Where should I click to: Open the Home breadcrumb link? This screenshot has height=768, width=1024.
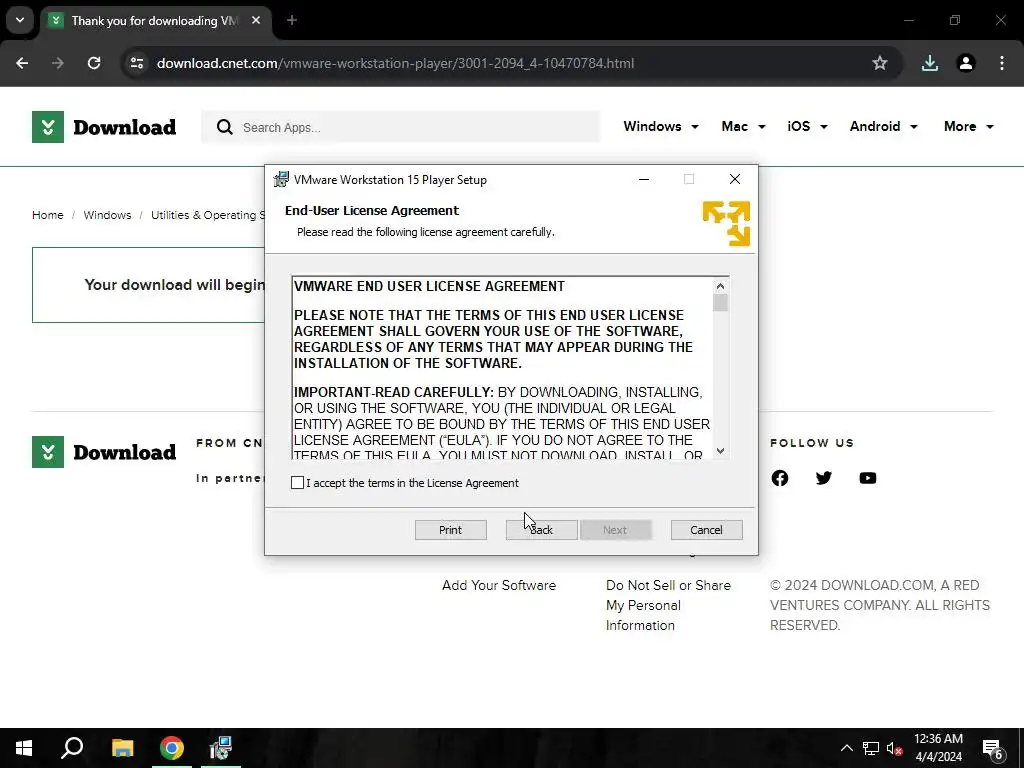point(48,215)
